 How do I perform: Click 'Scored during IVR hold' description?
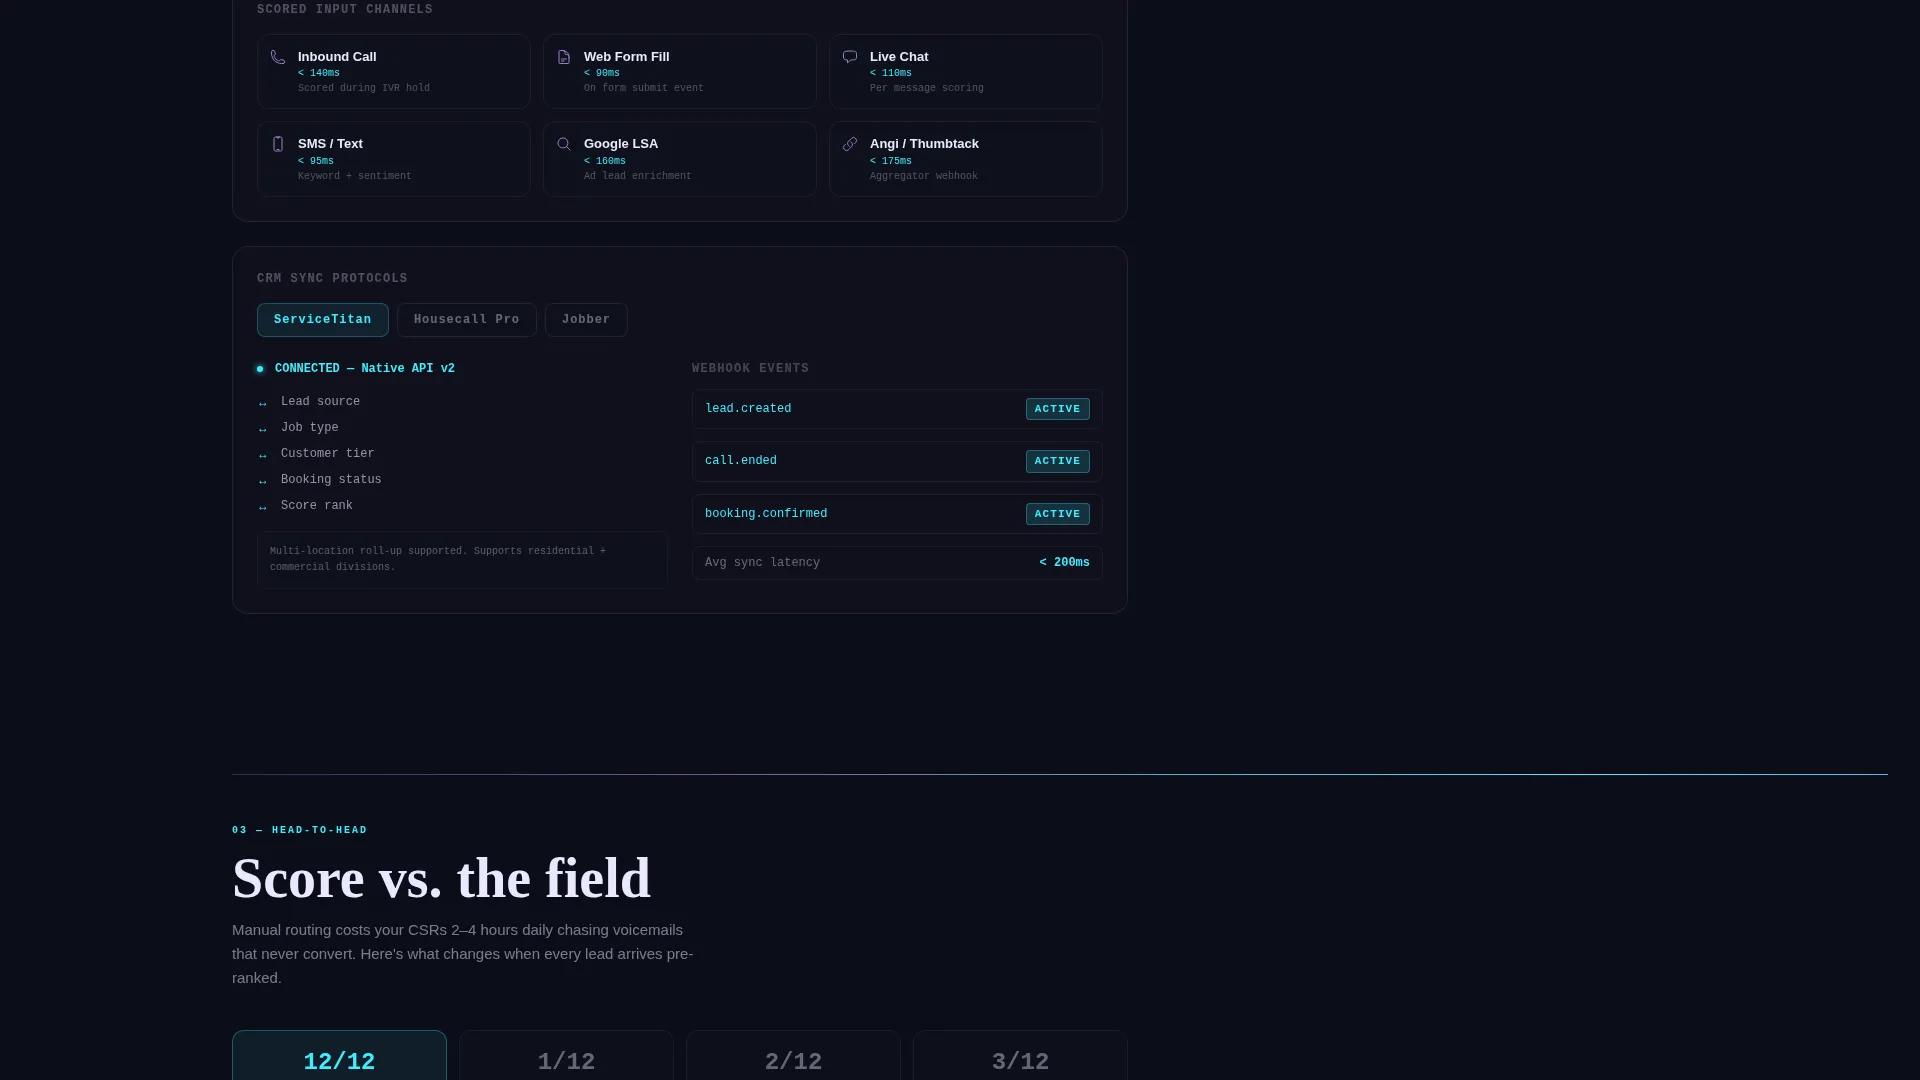point(364,88)
